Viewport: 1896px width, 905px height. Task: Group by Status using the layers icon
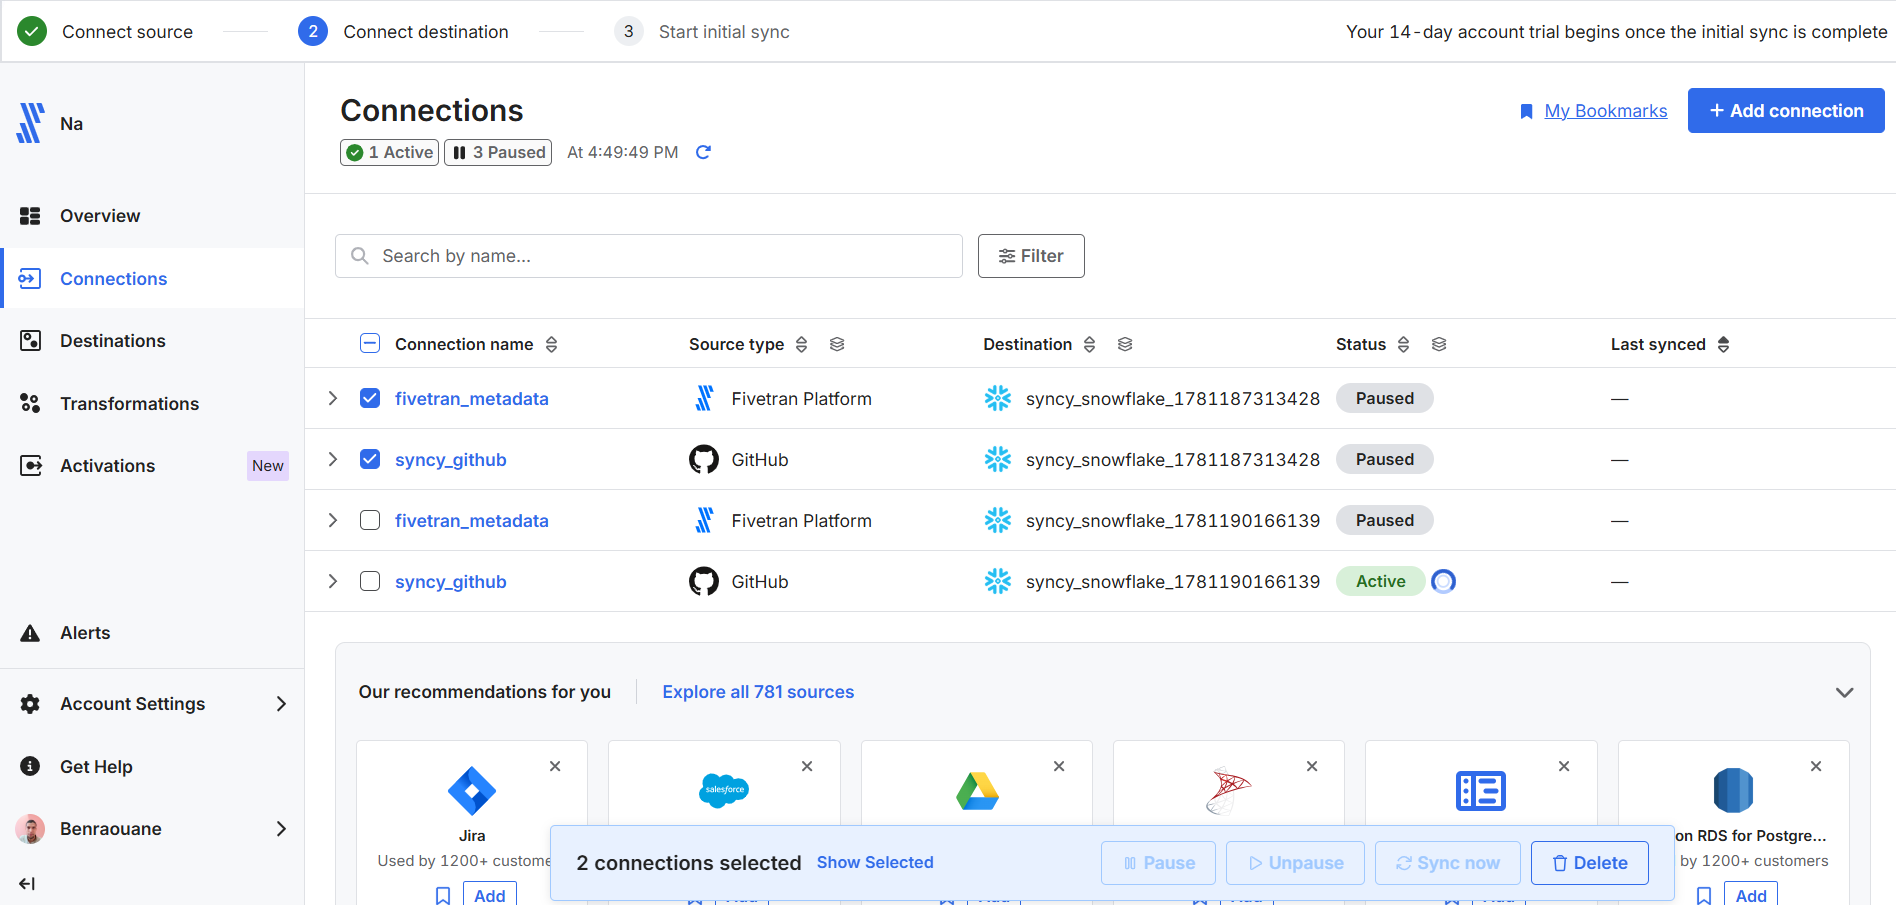(1439, 344)
